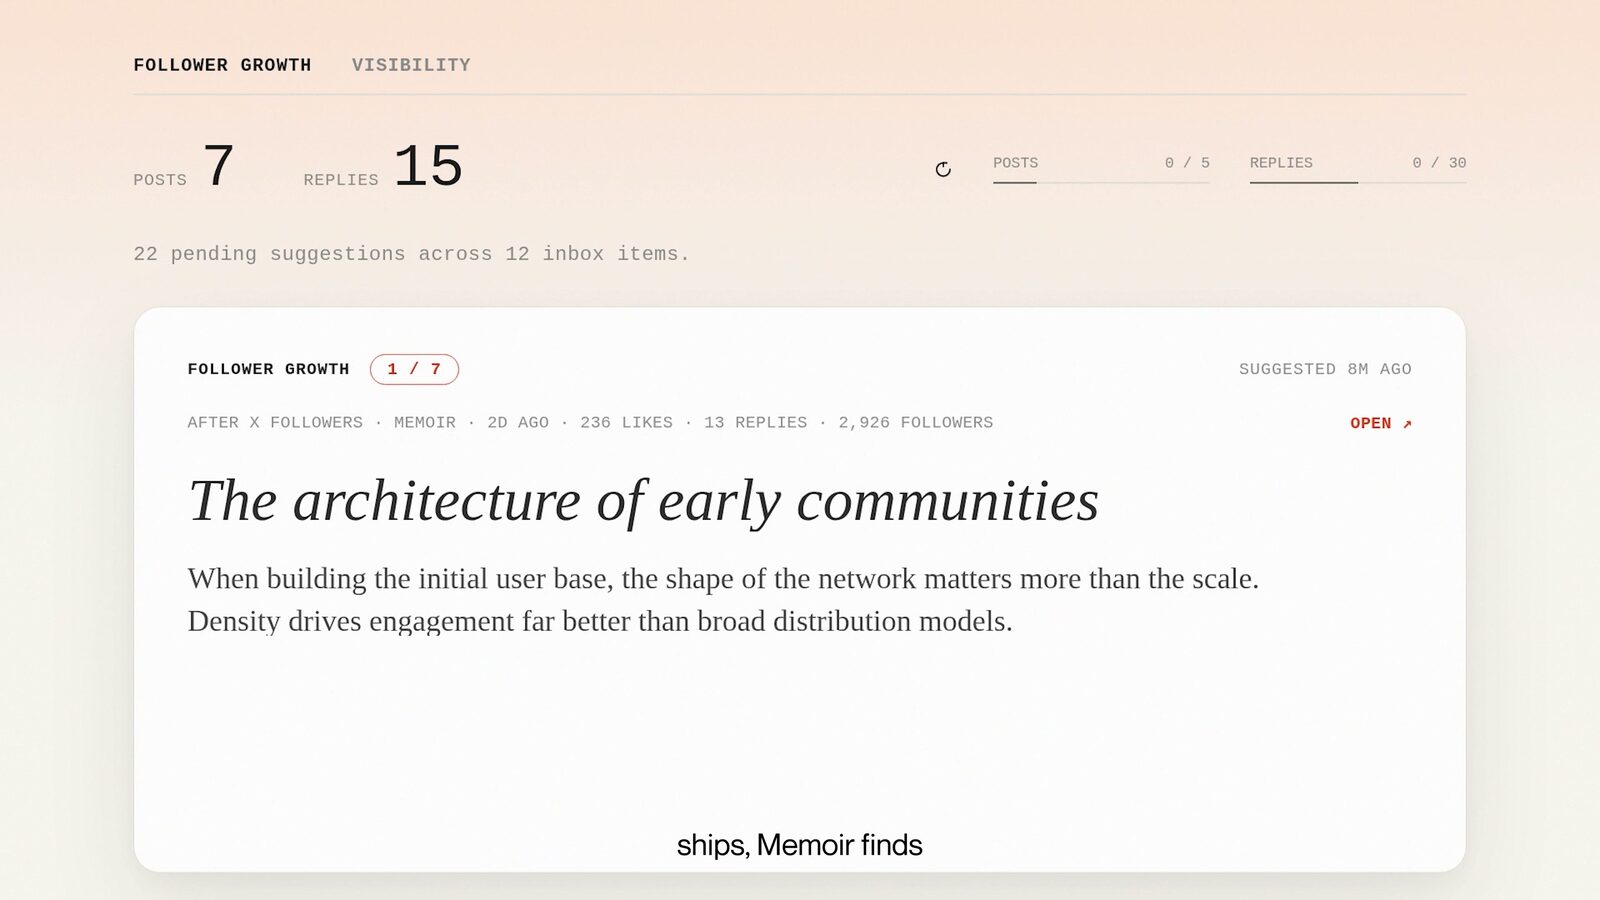Click the post body paragraph about density
Screen dimensions: 1600x900
click(723, 600)
